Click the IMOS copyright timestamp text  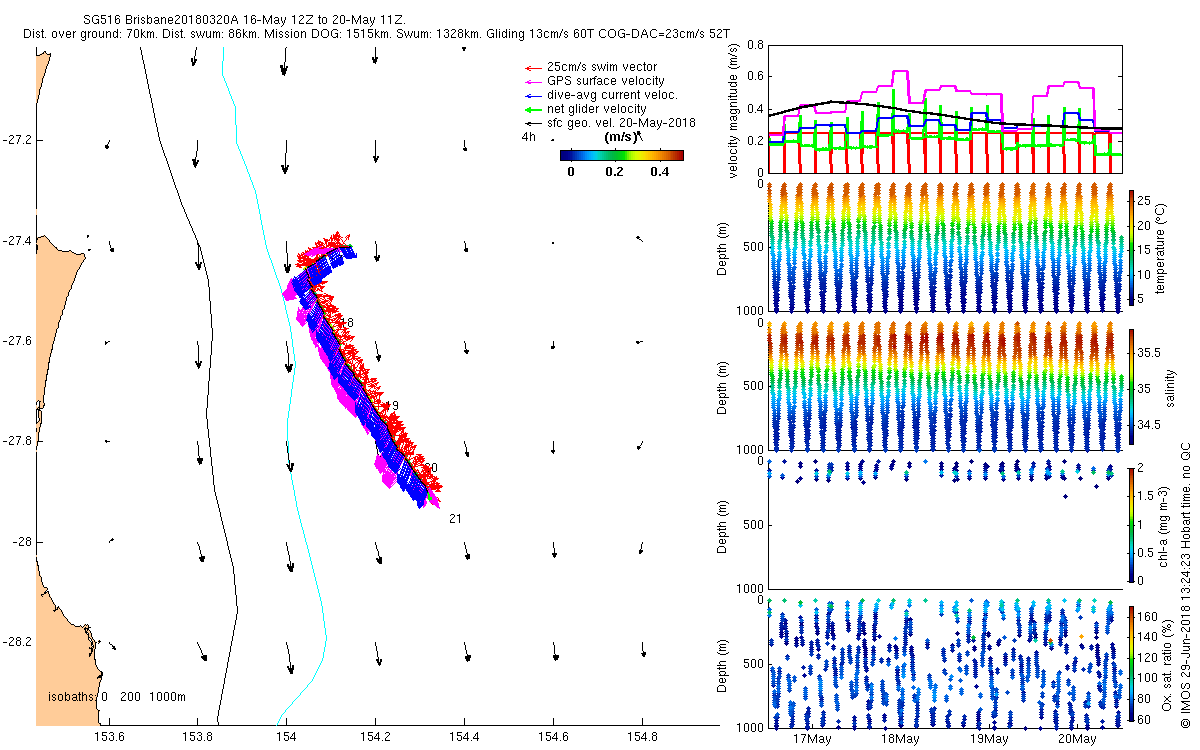(1185, 586)
